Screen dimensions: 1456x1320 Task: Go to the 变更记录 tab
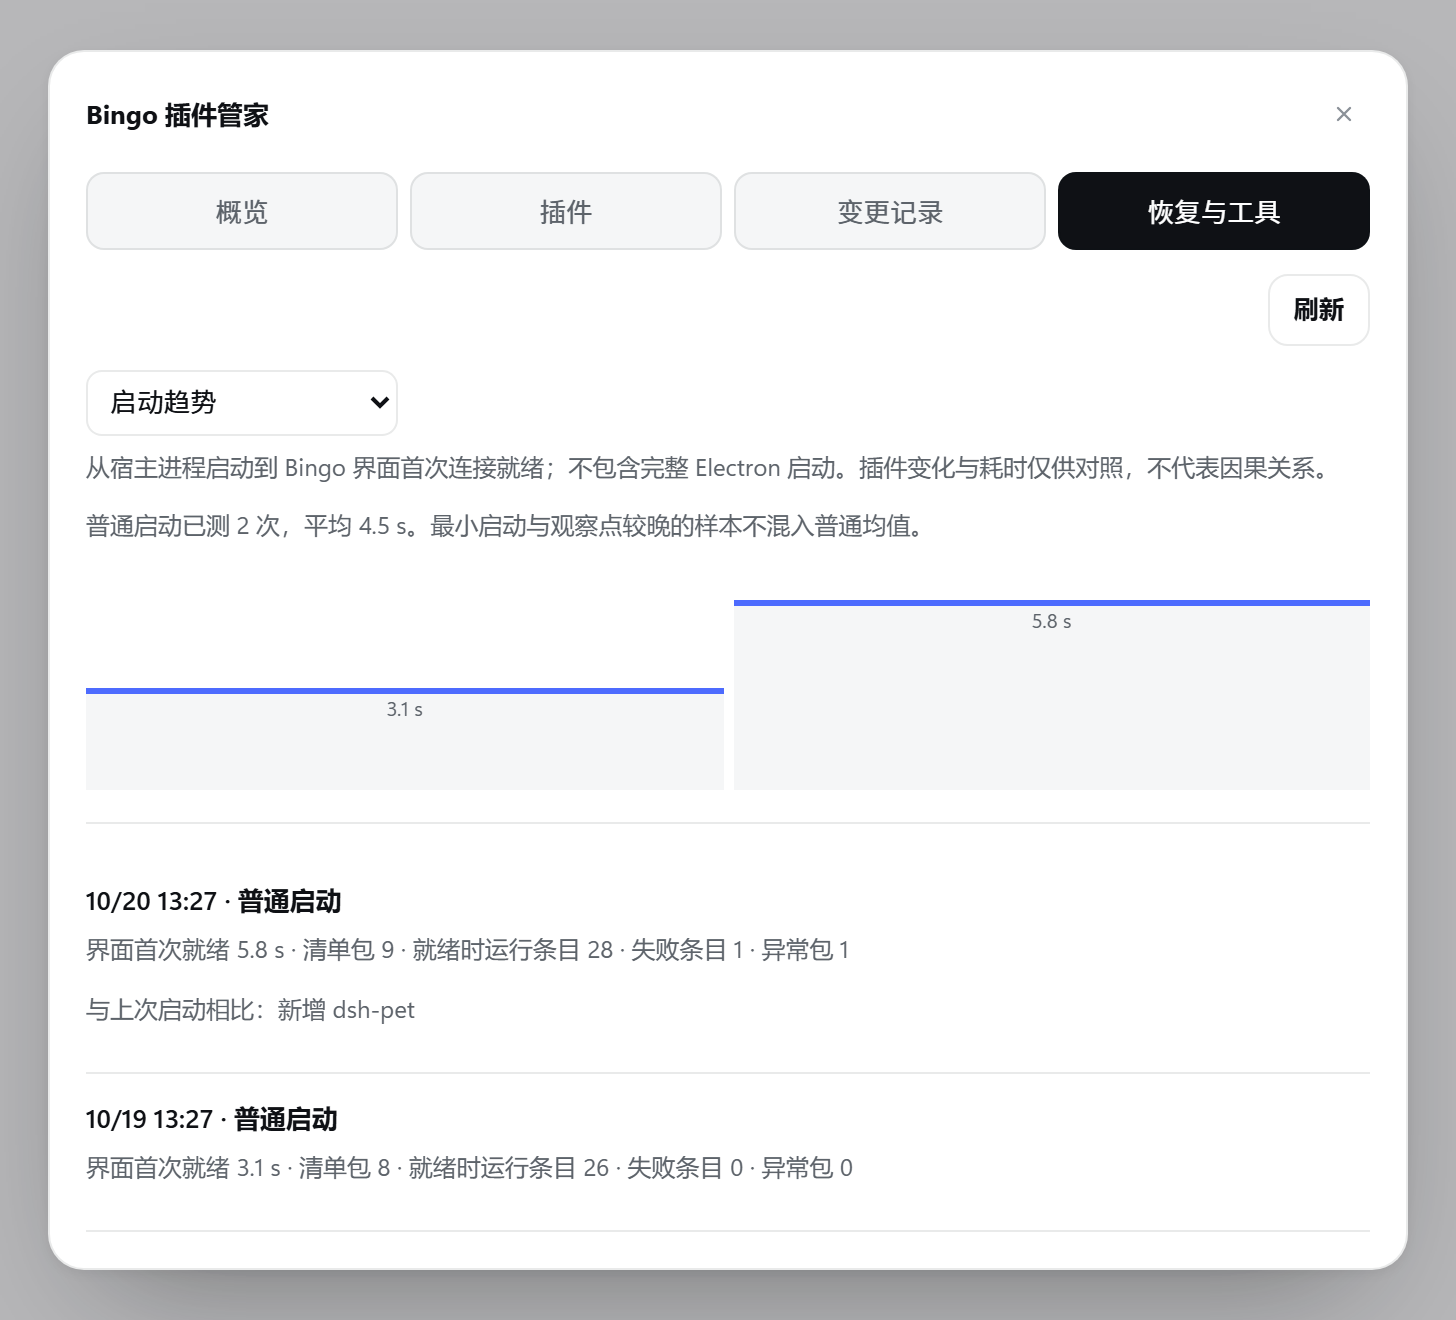click(890, 211)
